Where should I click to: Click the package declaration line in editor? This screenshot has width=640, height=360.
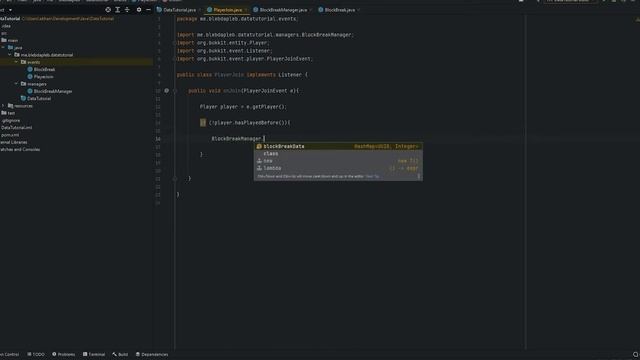[238, 19]
